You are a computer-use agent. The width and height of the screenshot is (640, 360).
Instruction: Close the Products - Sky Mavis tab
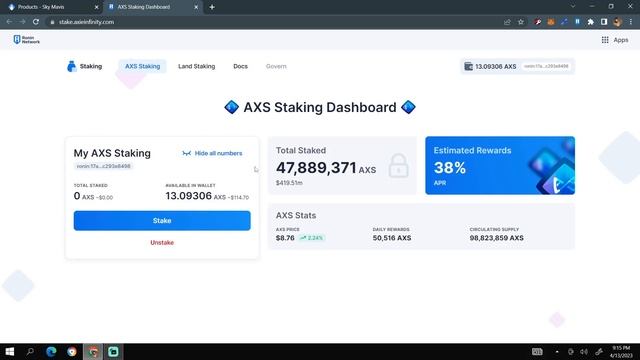[96, 7]
